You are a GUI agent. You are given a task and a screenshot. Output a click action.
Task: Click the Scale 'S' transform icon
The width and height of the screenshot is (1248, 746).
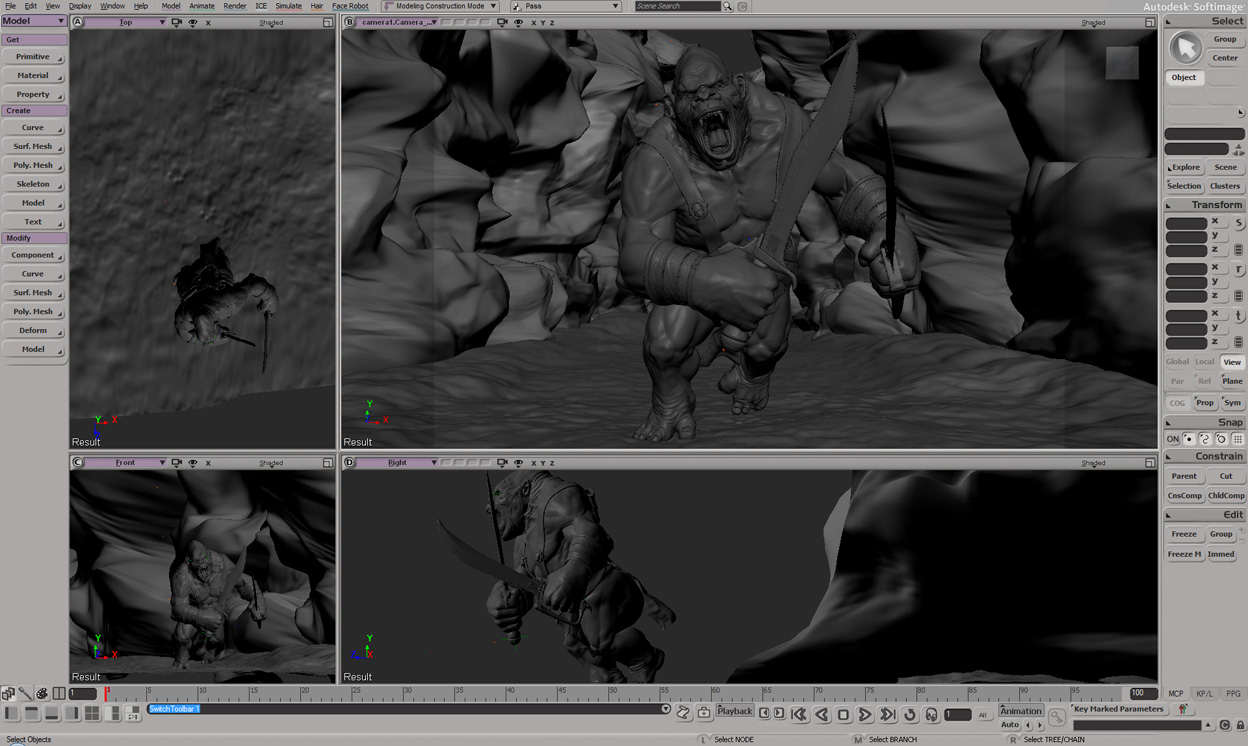1238,223
